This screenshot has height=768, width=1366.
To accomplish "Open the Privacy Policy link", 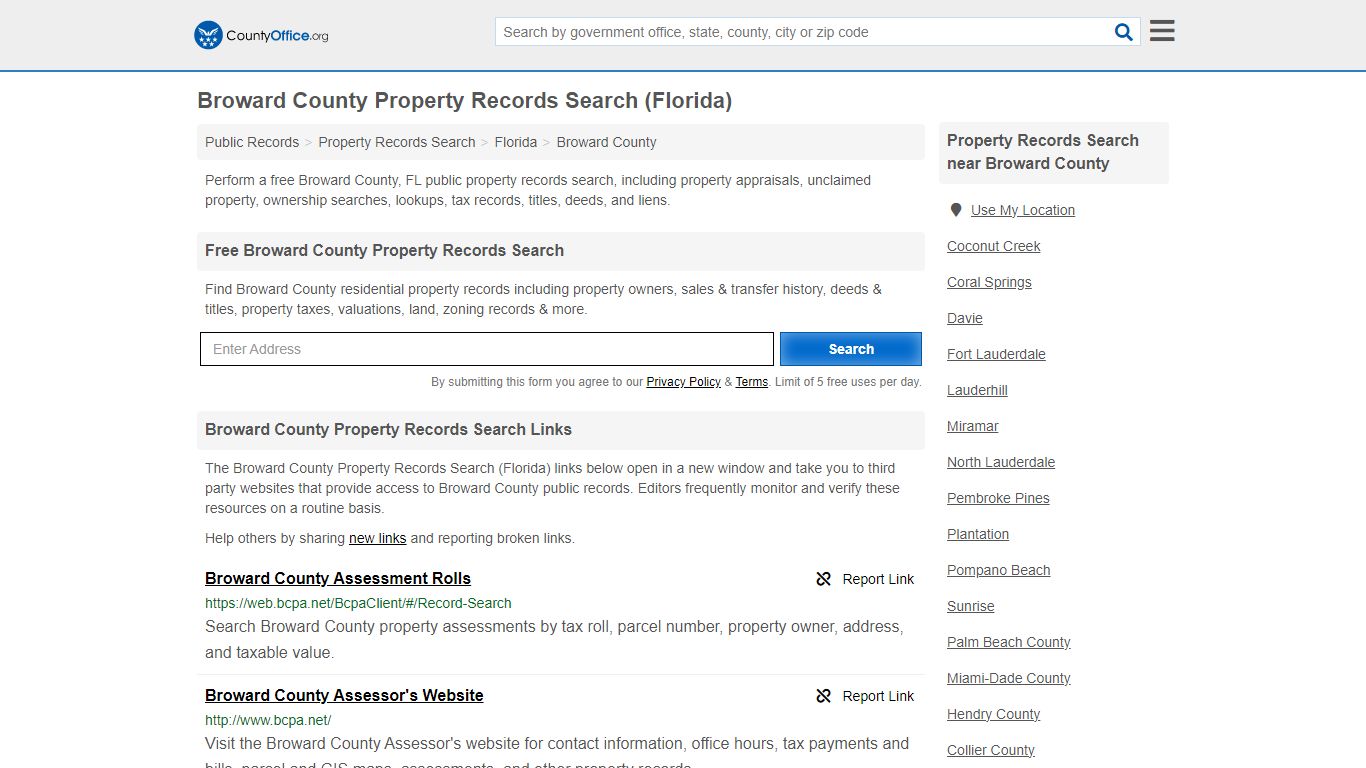I will pos(683,382).
